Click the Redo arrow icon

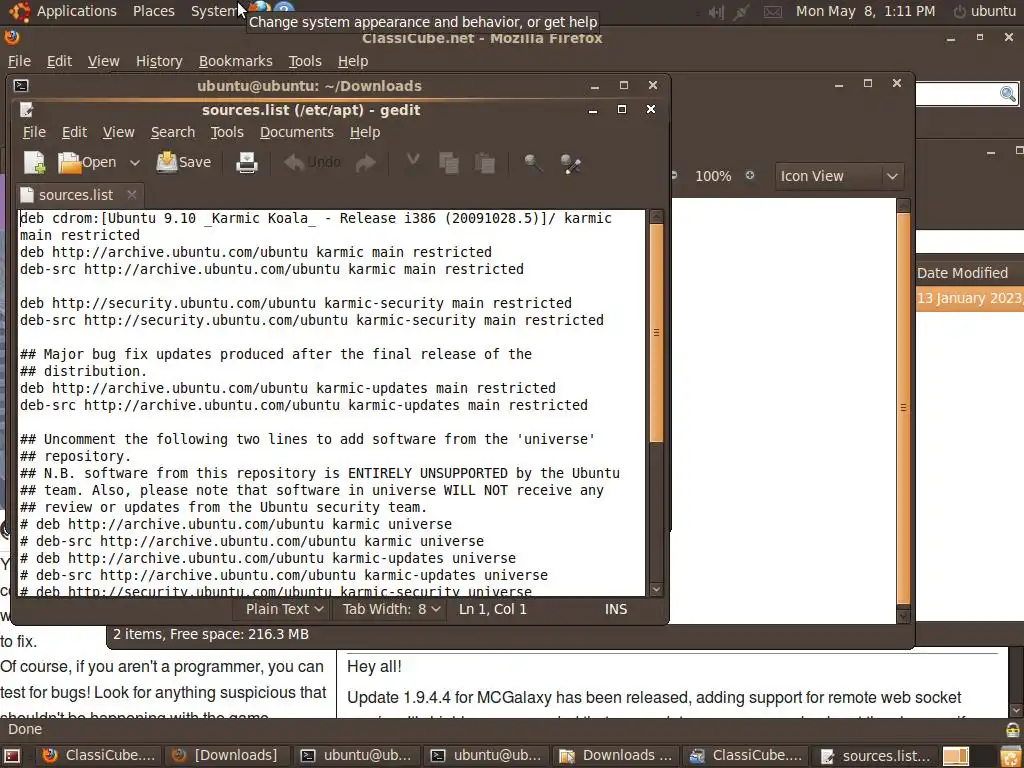(x=366, y=163)
